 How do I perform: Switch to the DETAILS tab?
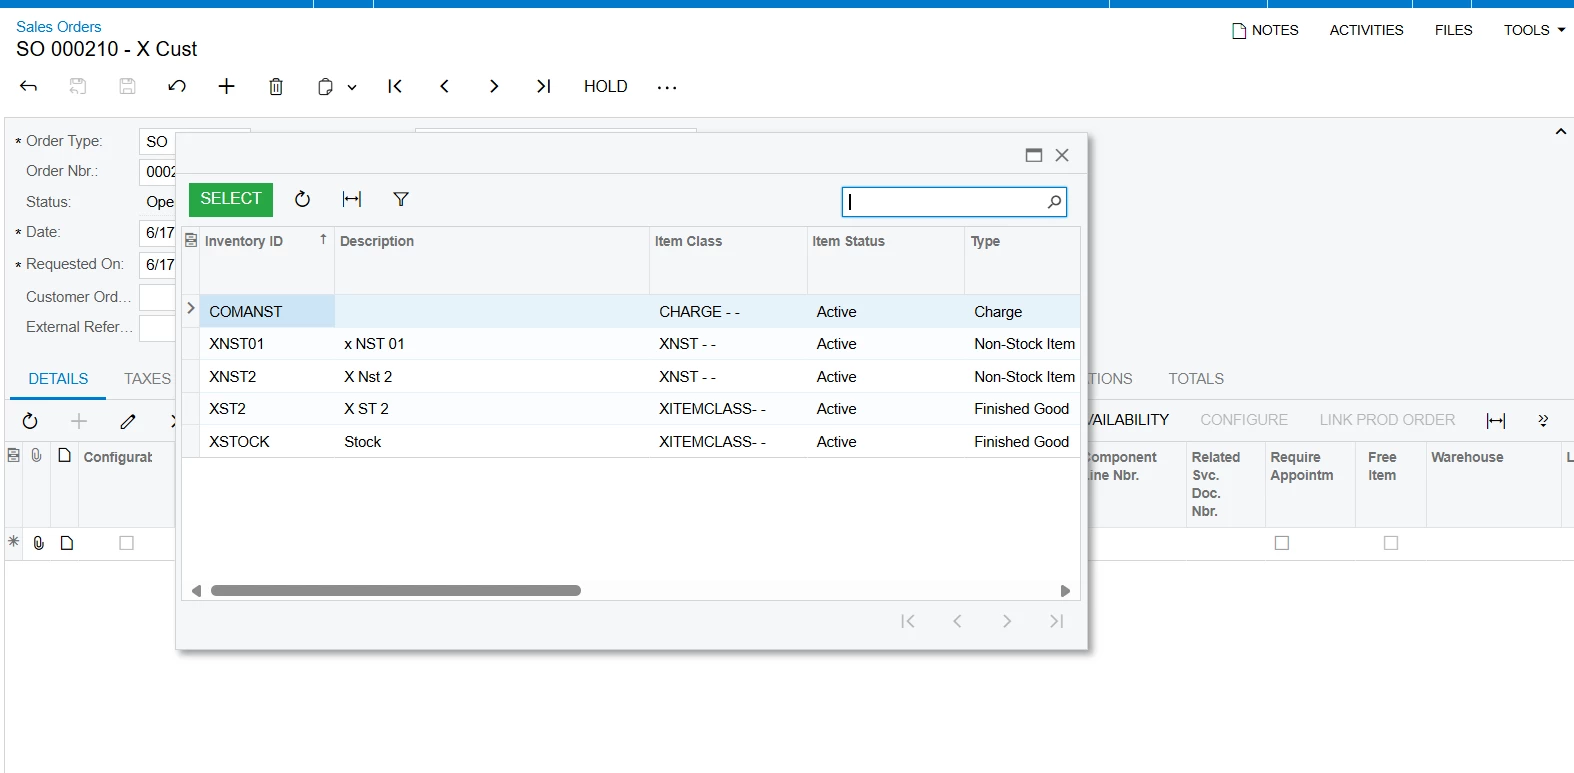click(58, 379)
